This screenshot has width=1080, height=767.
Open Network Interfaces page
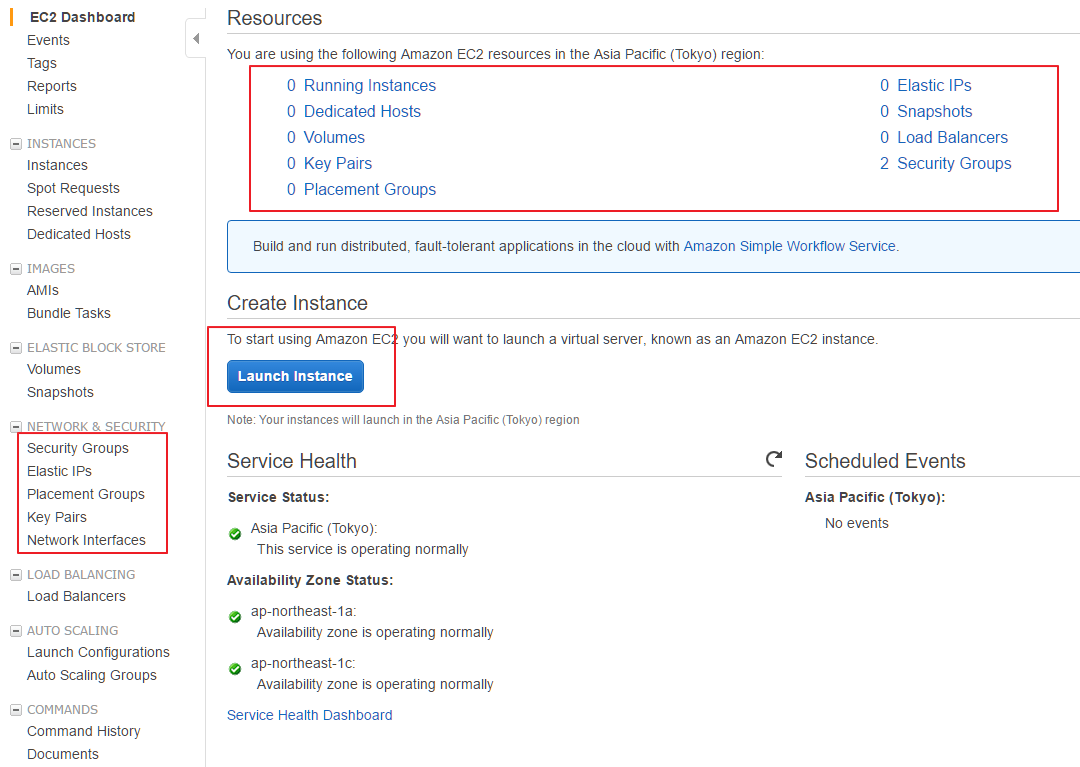pos(86,540)
